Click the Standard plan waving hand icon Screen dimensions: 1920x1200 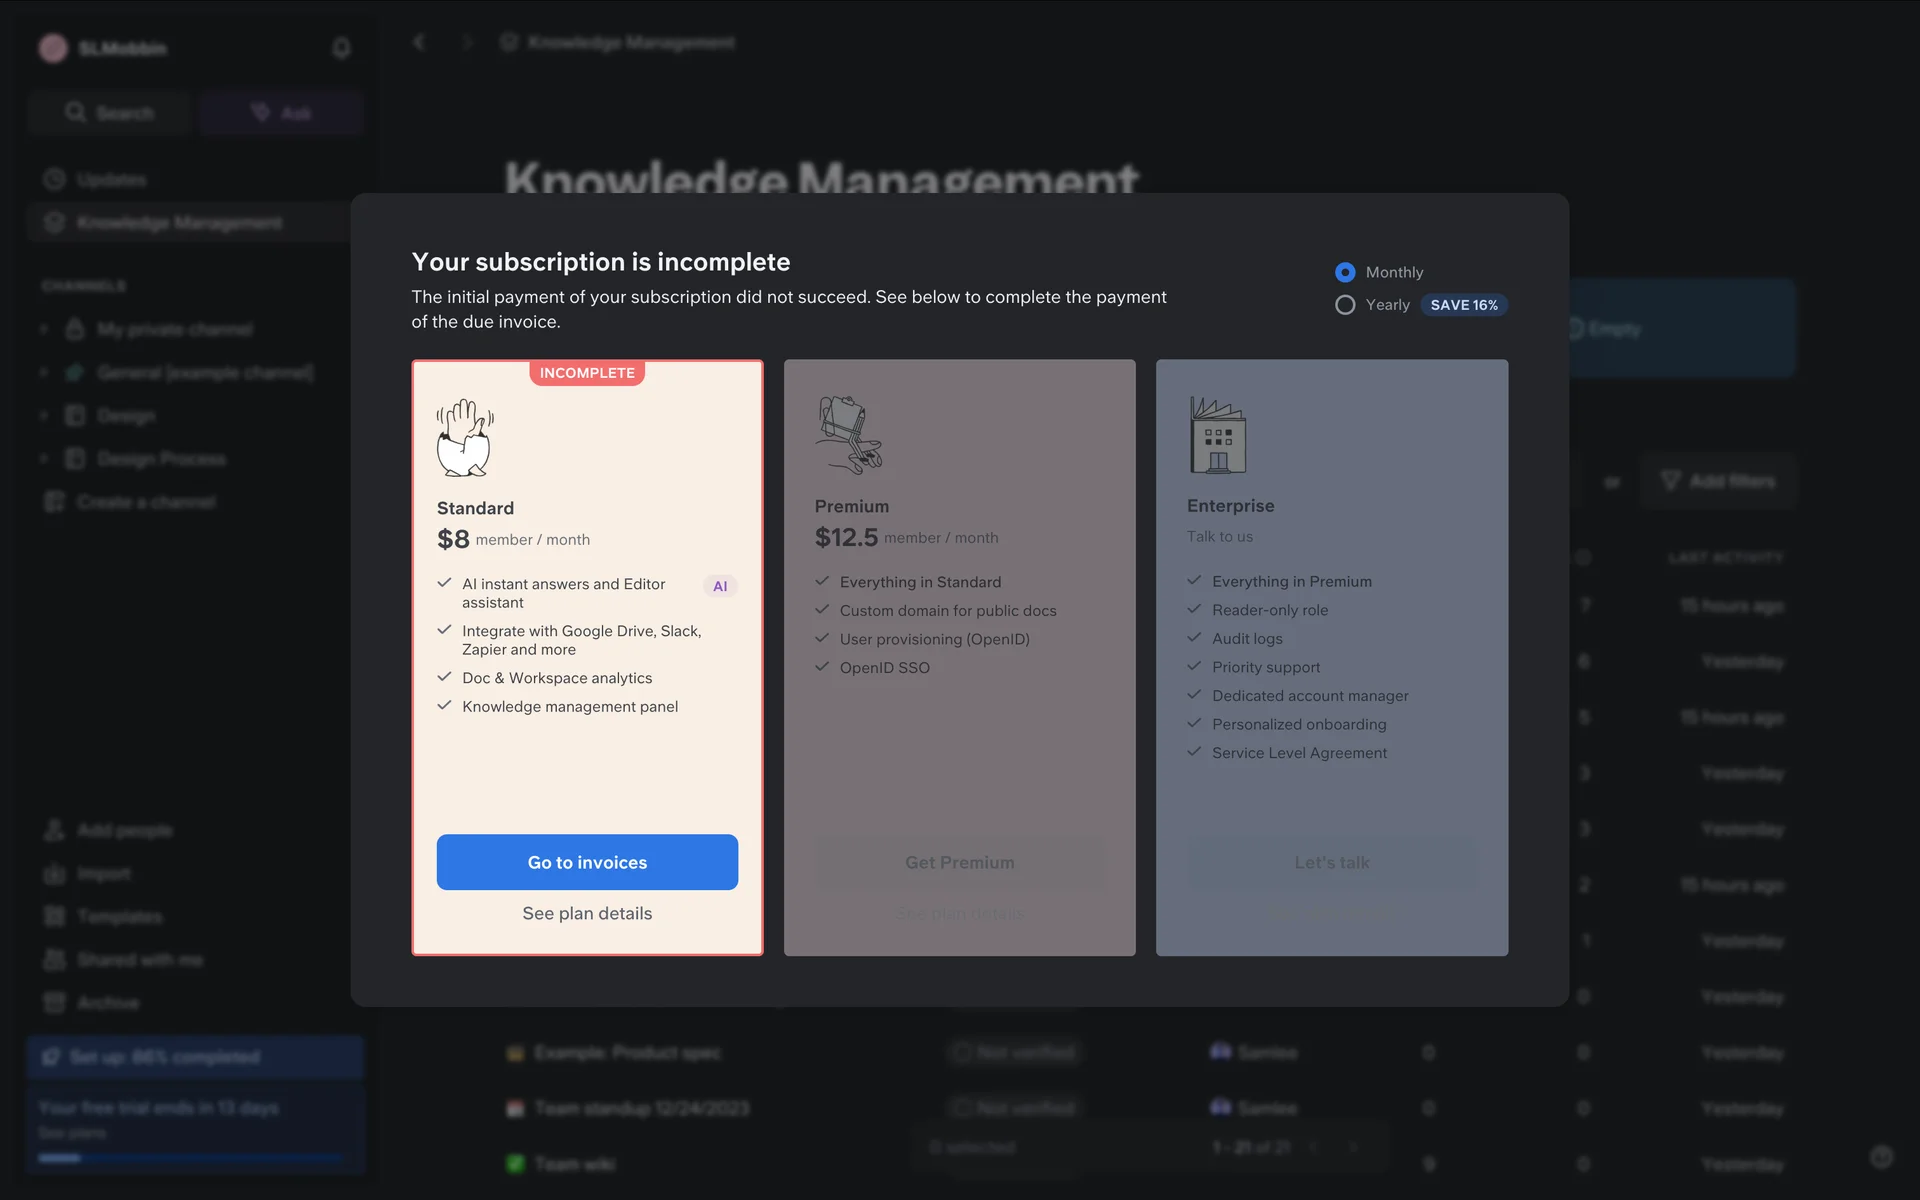tap(465, 438)
